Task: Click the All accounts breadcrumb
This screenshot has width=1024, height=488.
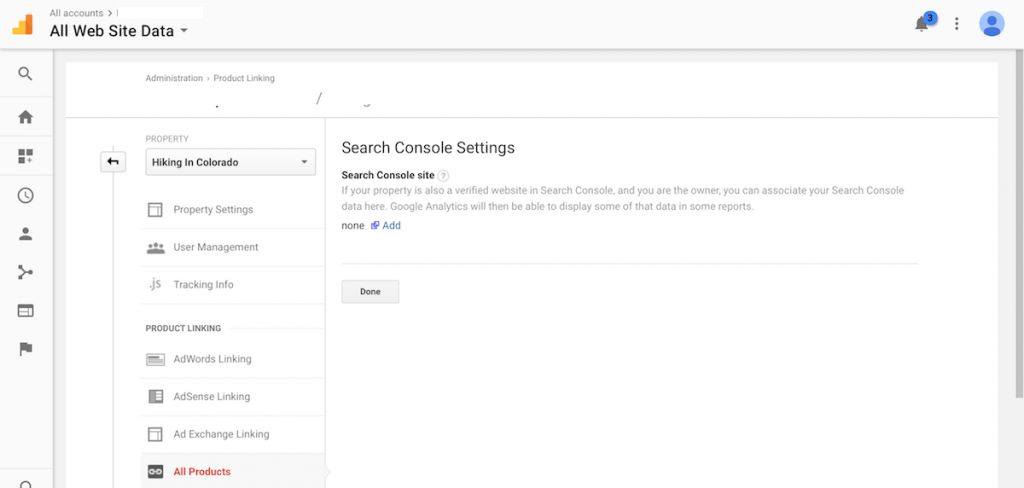Action: click(x=76, y=13)
